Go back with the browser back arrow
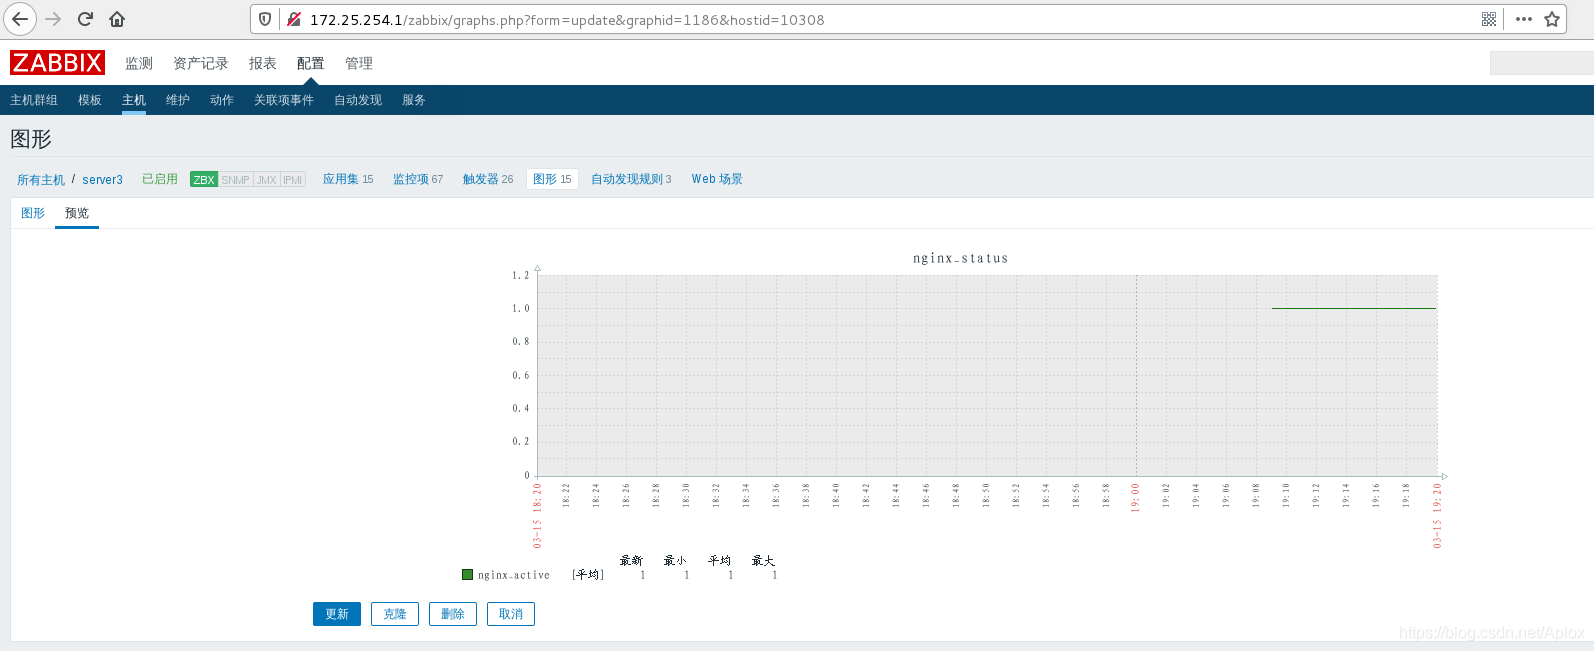The width and height of the screenshot is (1594, 651). [x=20, y=19]
